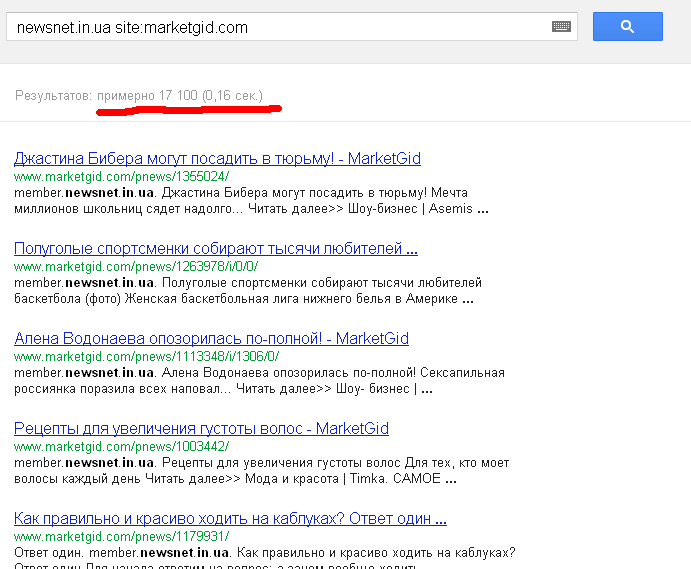Screen dimensions: 691x569
Task: Click the magnifier search button
Action: (x=627, y=27)
